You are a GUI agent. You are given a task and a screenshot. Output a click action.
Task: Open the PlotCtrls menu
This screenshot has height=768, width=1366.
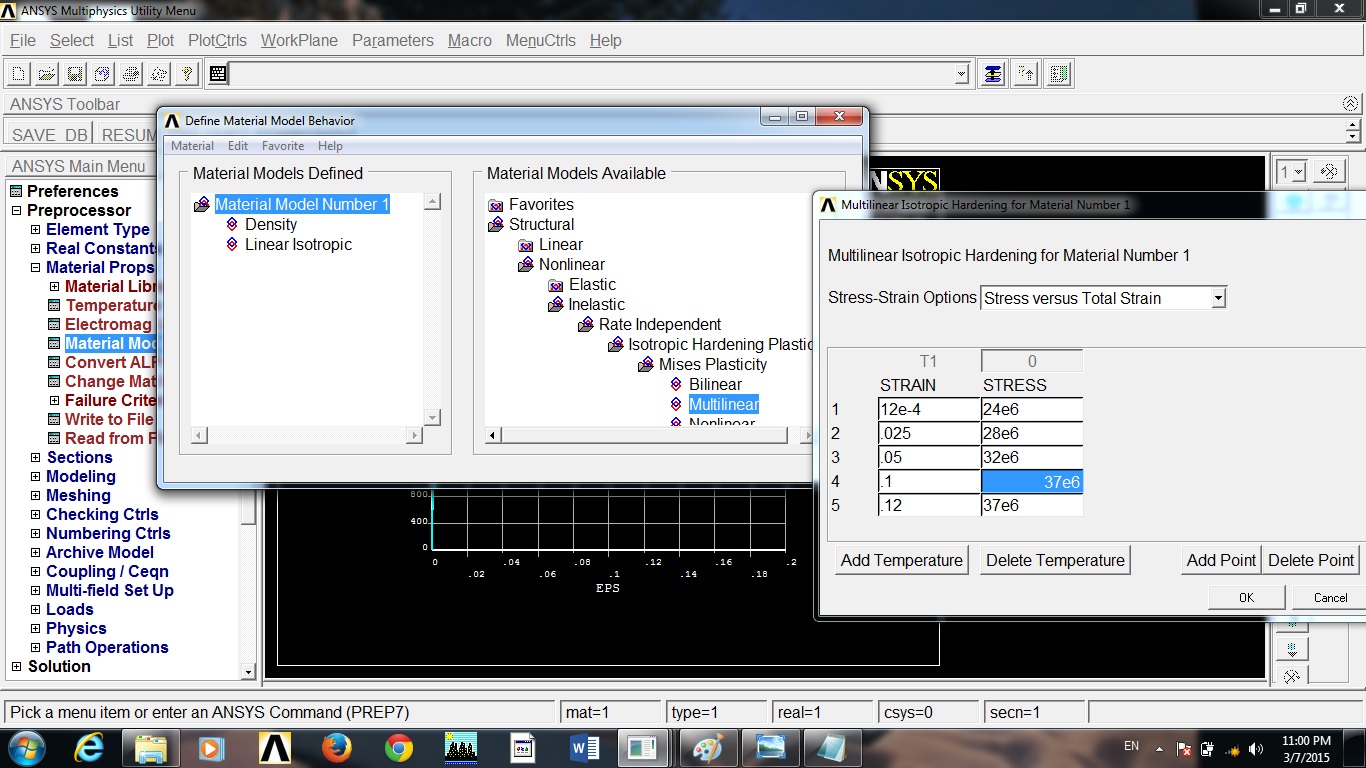217,40
